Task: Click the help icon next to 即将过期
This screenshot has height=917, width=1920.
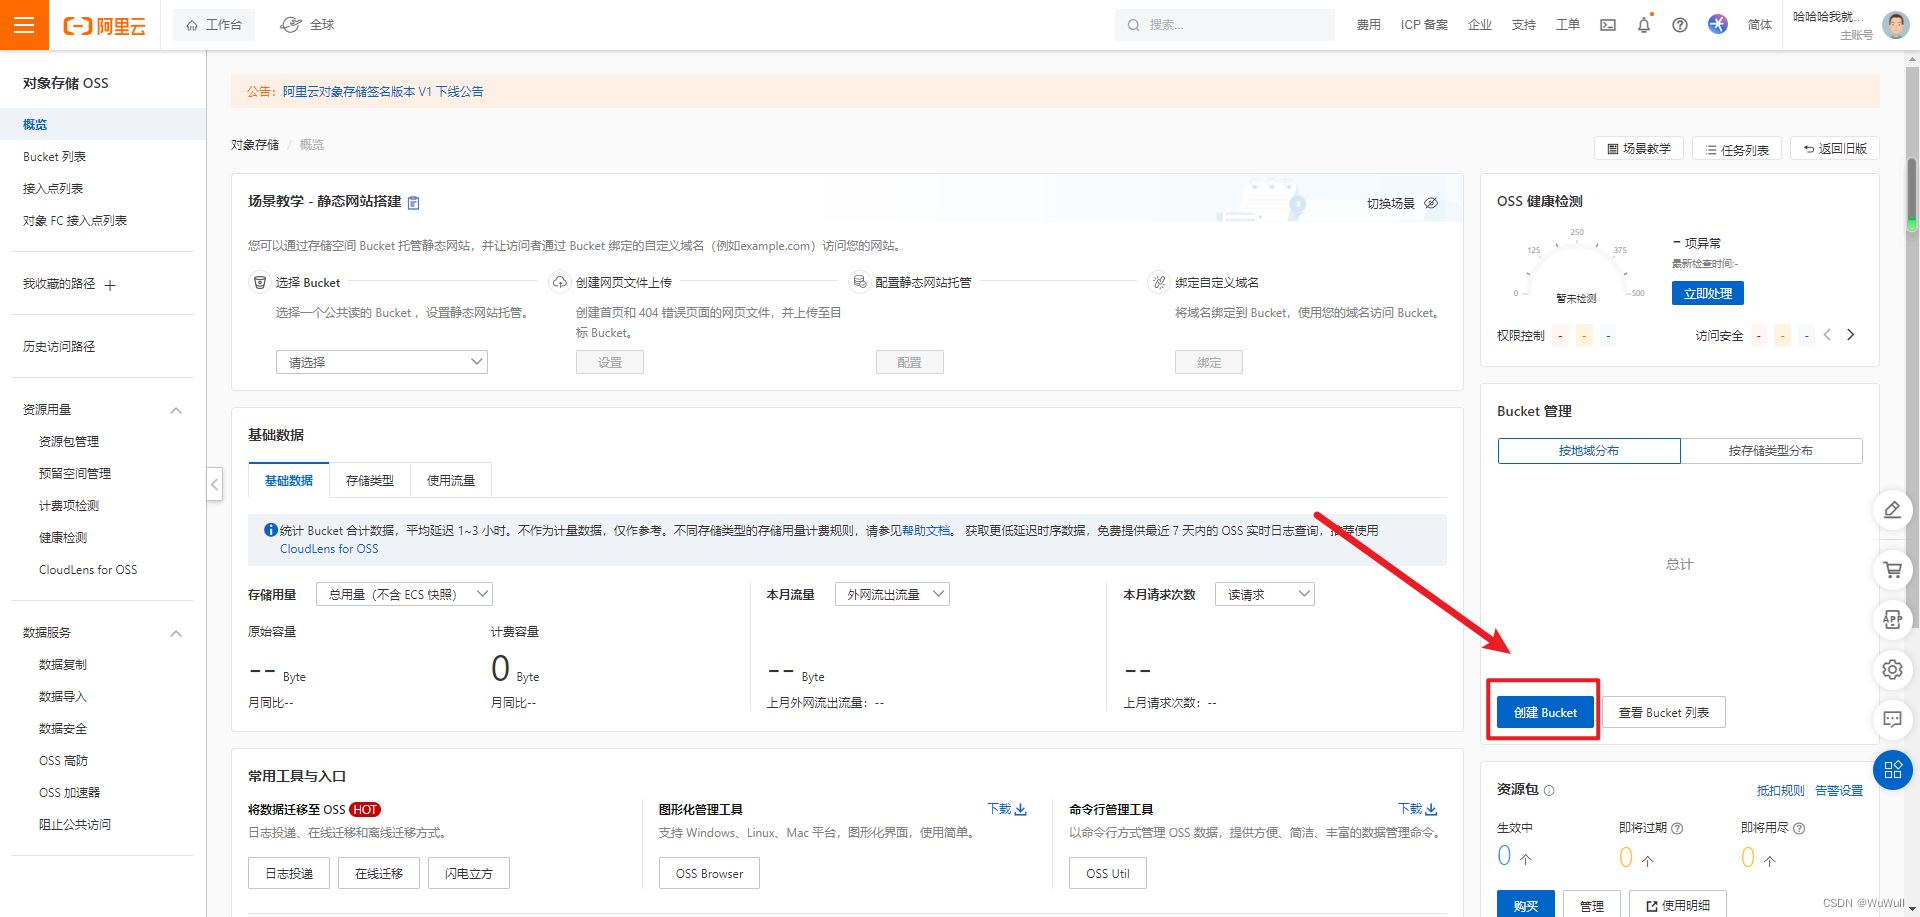Action: point(1677,828)
